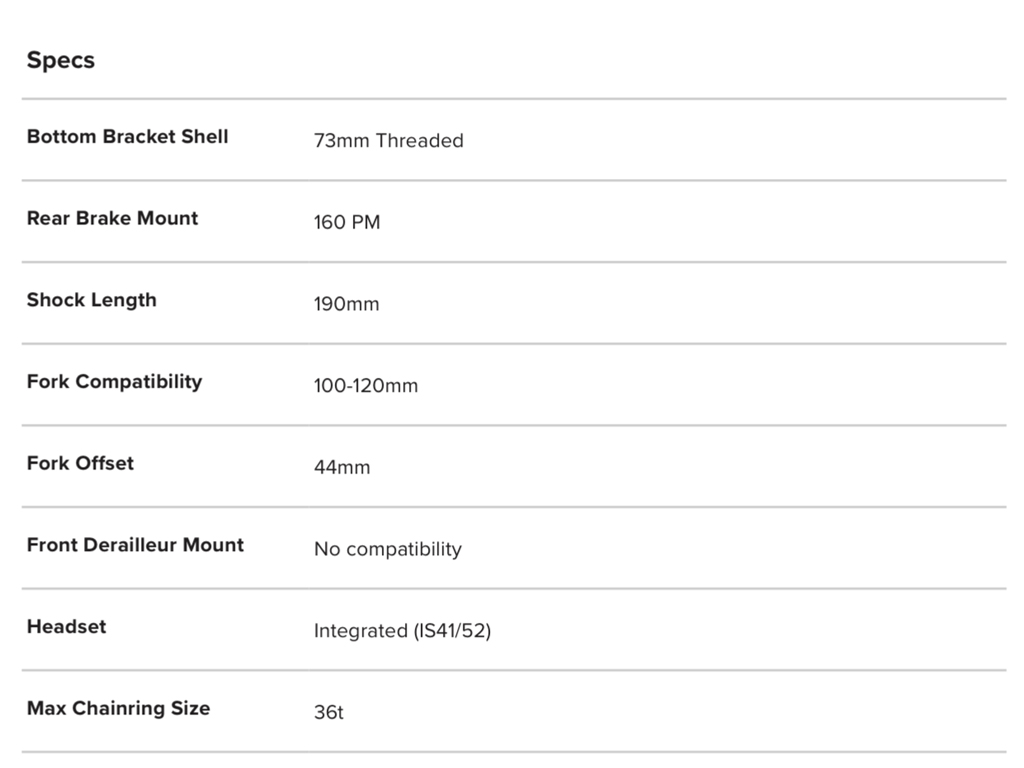Click the 100-120mm fork value
Screen dimensions: 1024x768
(x=366, y=386)
